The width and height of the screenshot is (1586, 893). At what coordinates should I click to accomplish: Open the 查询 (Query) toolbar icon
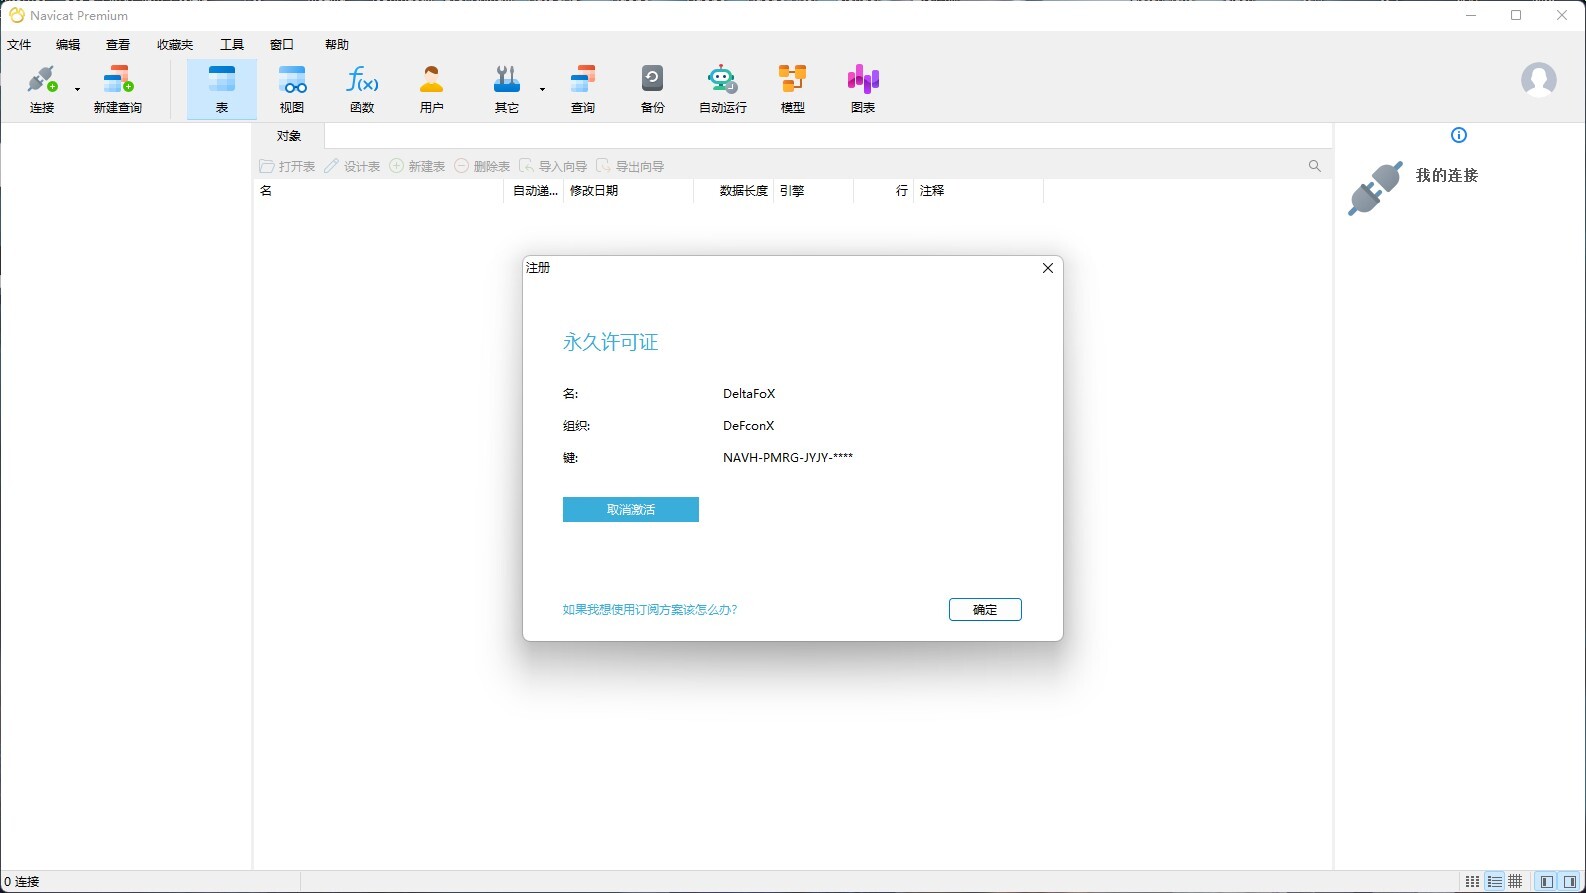point(583,88)
